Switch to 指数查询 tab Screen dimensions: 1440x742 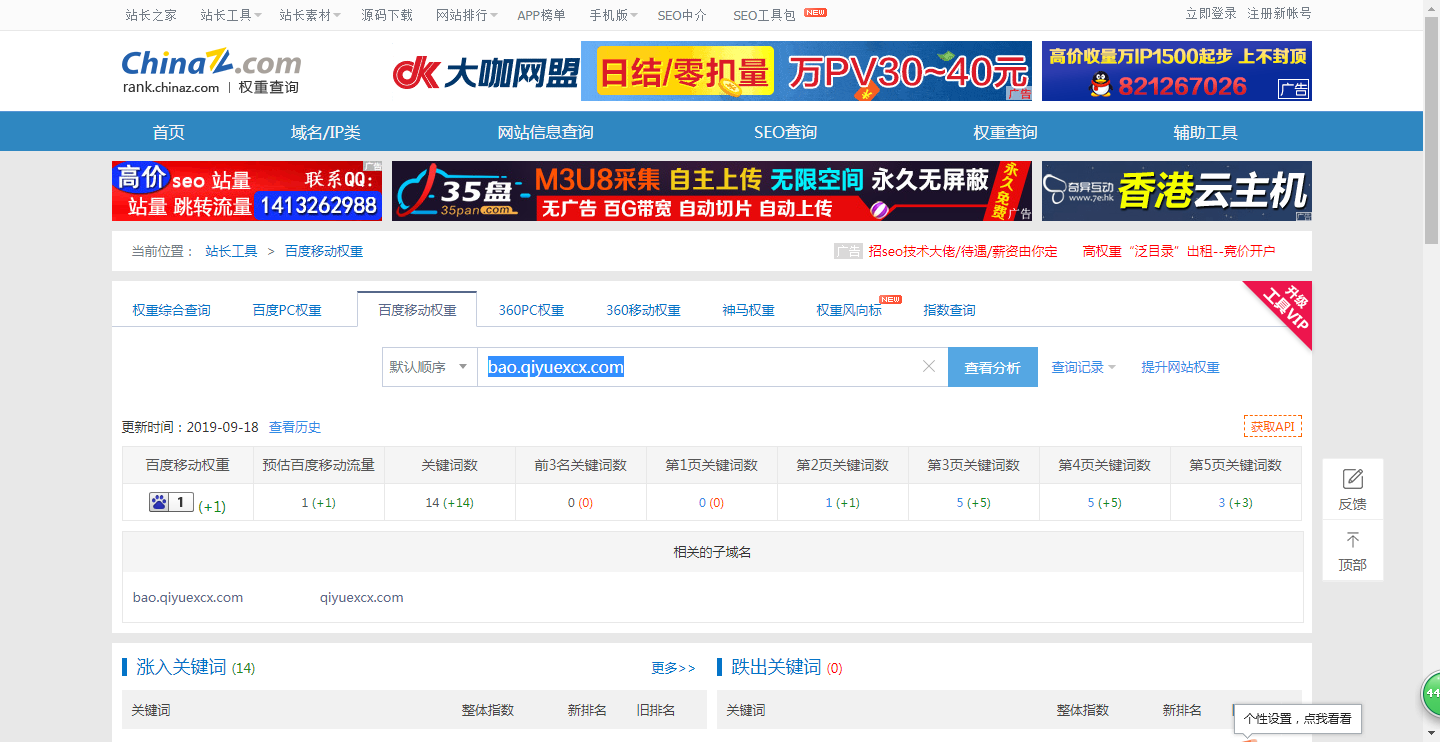pyautogui.click(x=949, y=310)
